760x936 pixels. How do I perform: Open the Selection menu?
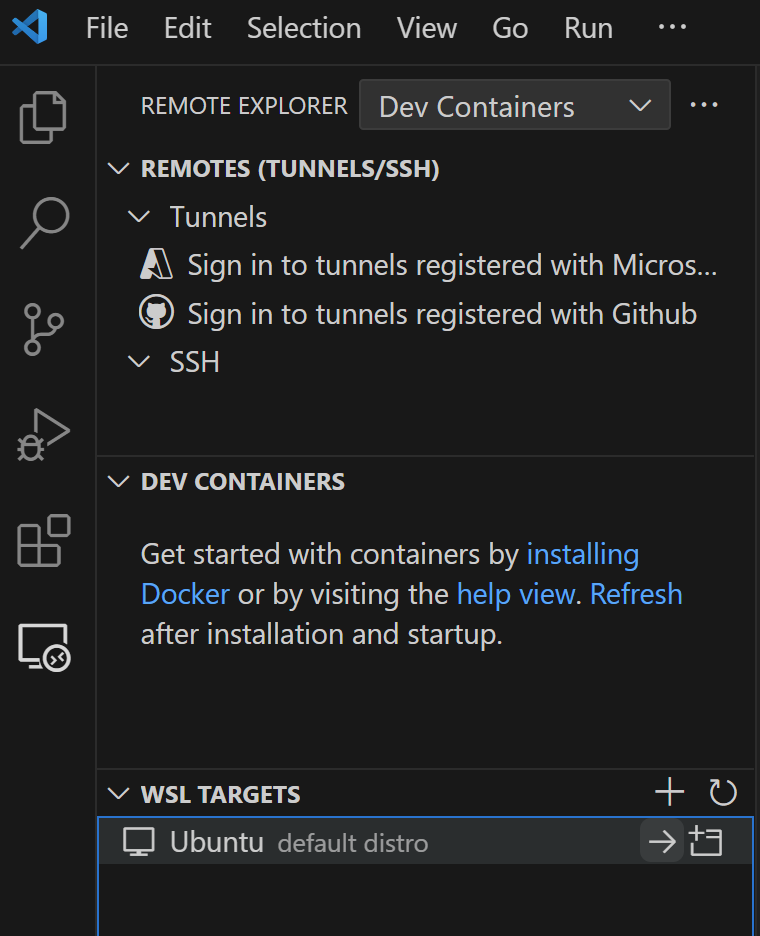304,28
